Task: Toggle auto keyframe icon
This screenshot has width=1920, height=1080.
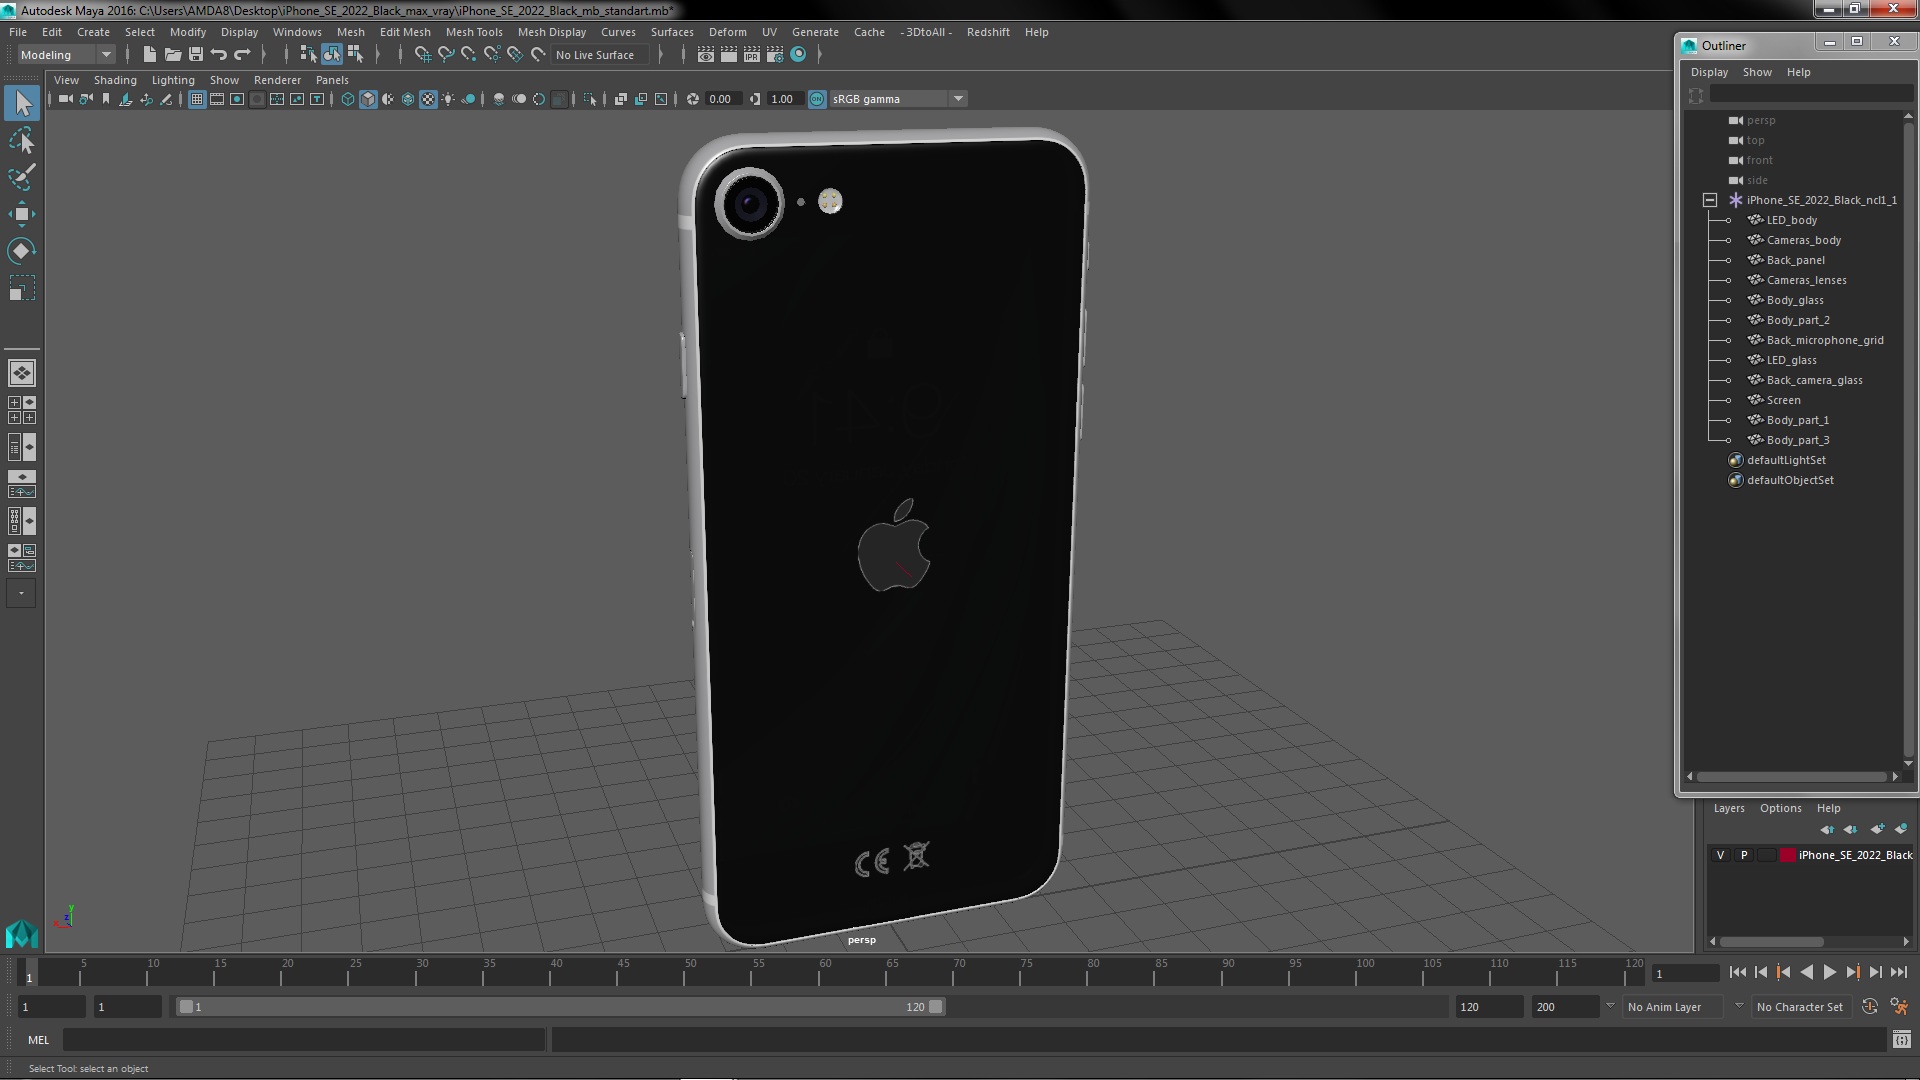Action: [x=1870, y=1007]
